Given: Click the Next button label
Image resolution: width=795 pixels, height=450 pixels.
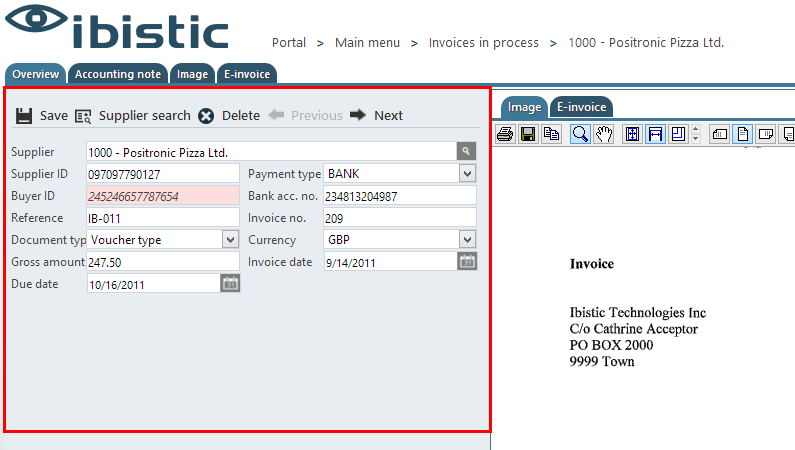Looking at the screenshot, I should point(388,116).
